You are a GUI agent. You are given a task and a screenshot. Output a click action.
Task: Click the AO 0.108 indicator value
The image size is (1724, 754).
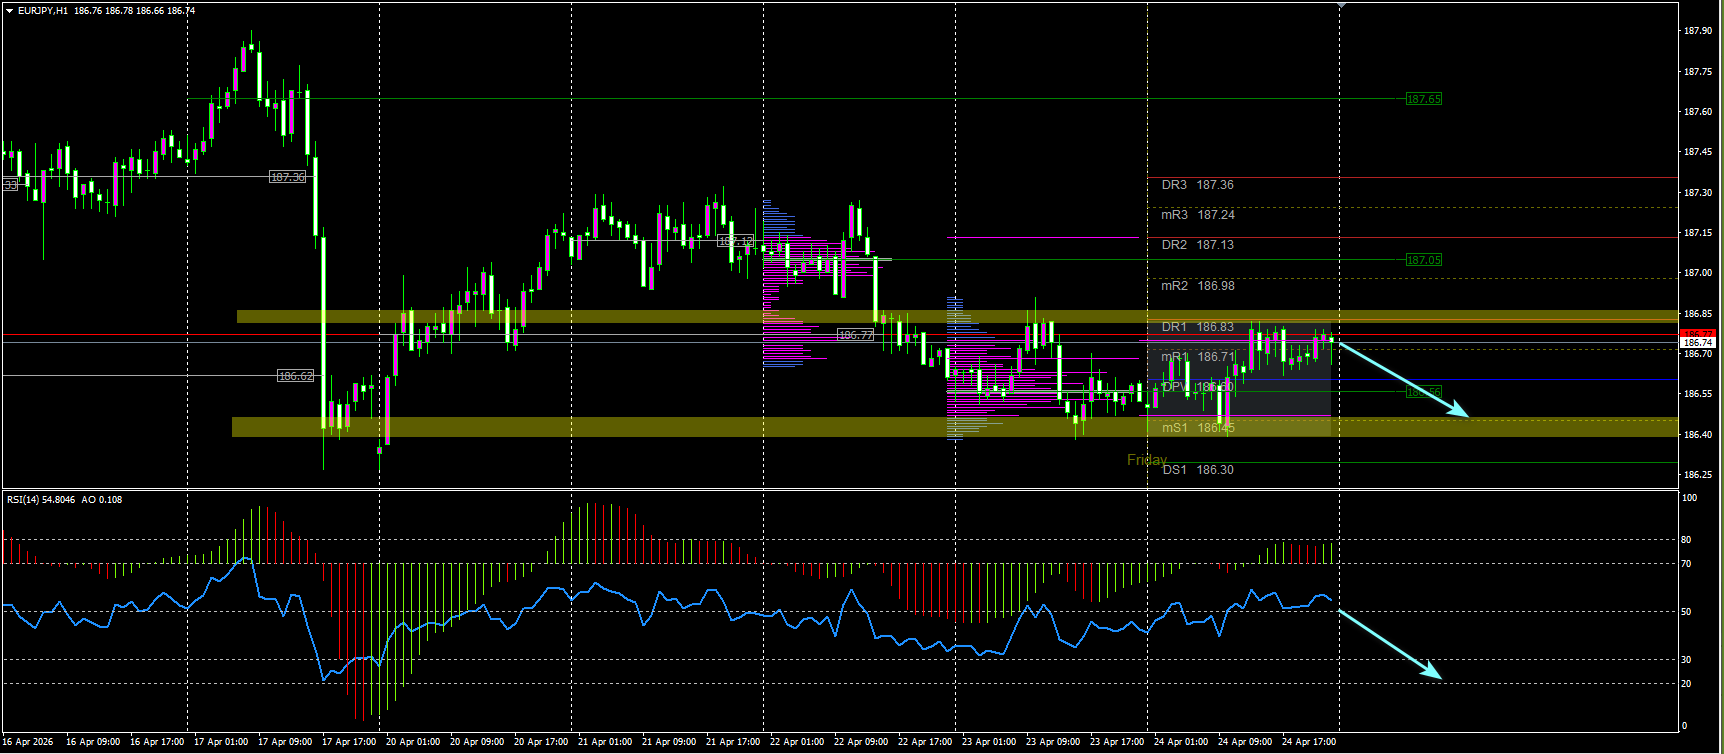(x=102, y=500)
